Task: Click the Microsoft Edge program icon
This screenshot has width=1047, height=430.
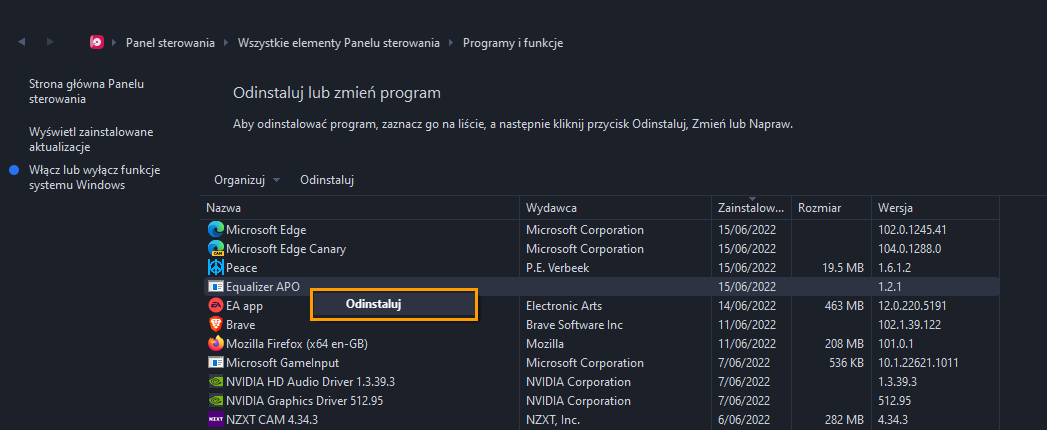Action: click(x=215, y=230)
